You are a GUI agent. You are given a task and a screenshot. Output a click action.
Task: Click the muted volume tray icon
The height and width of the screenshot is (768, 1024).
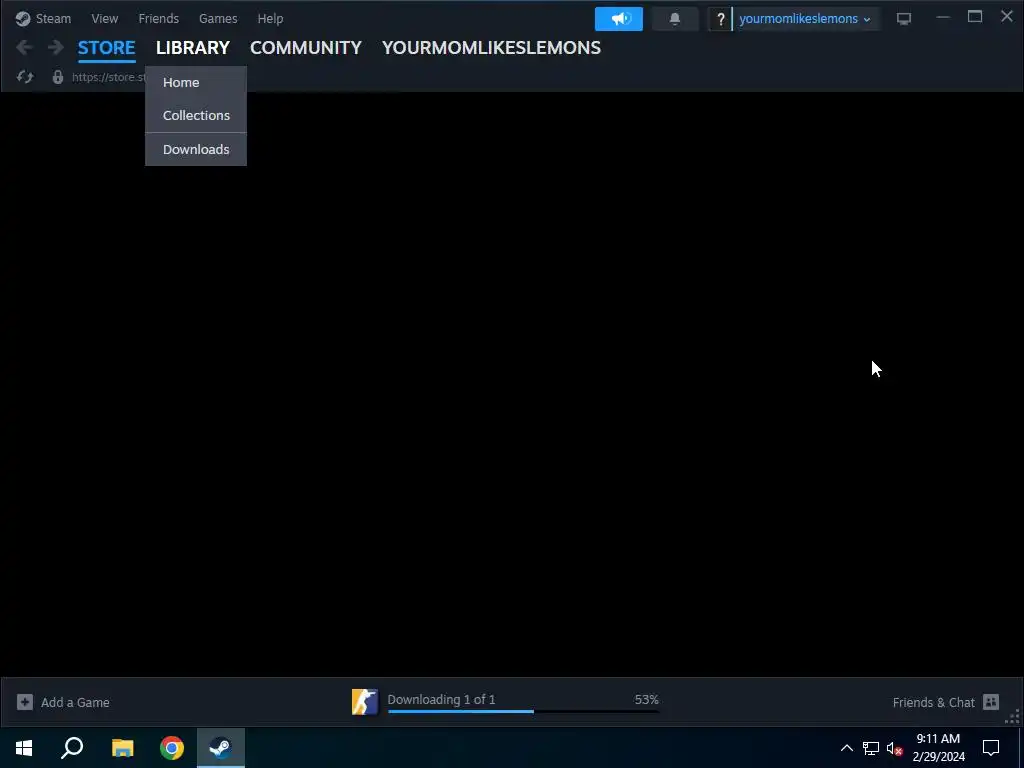pos(894,748)
